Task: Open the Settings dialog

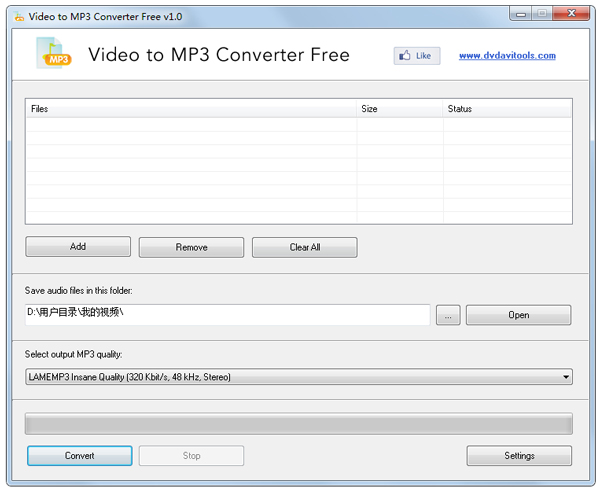Action: (518, 456)
